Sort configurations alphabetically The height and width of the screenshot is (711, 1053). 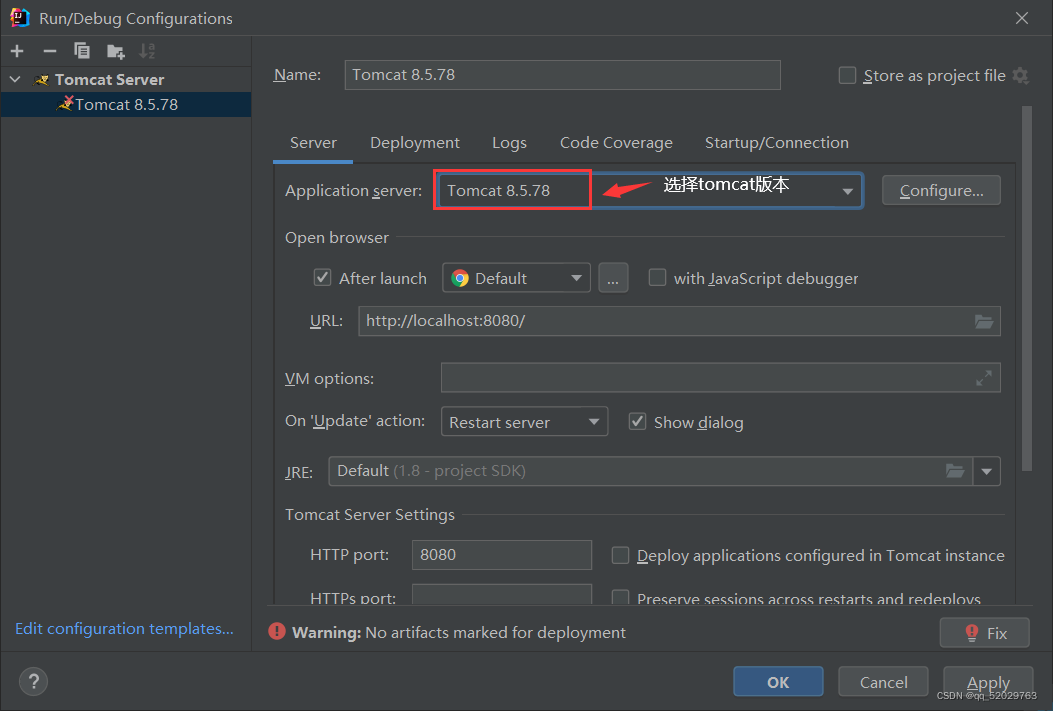[147, 51]
